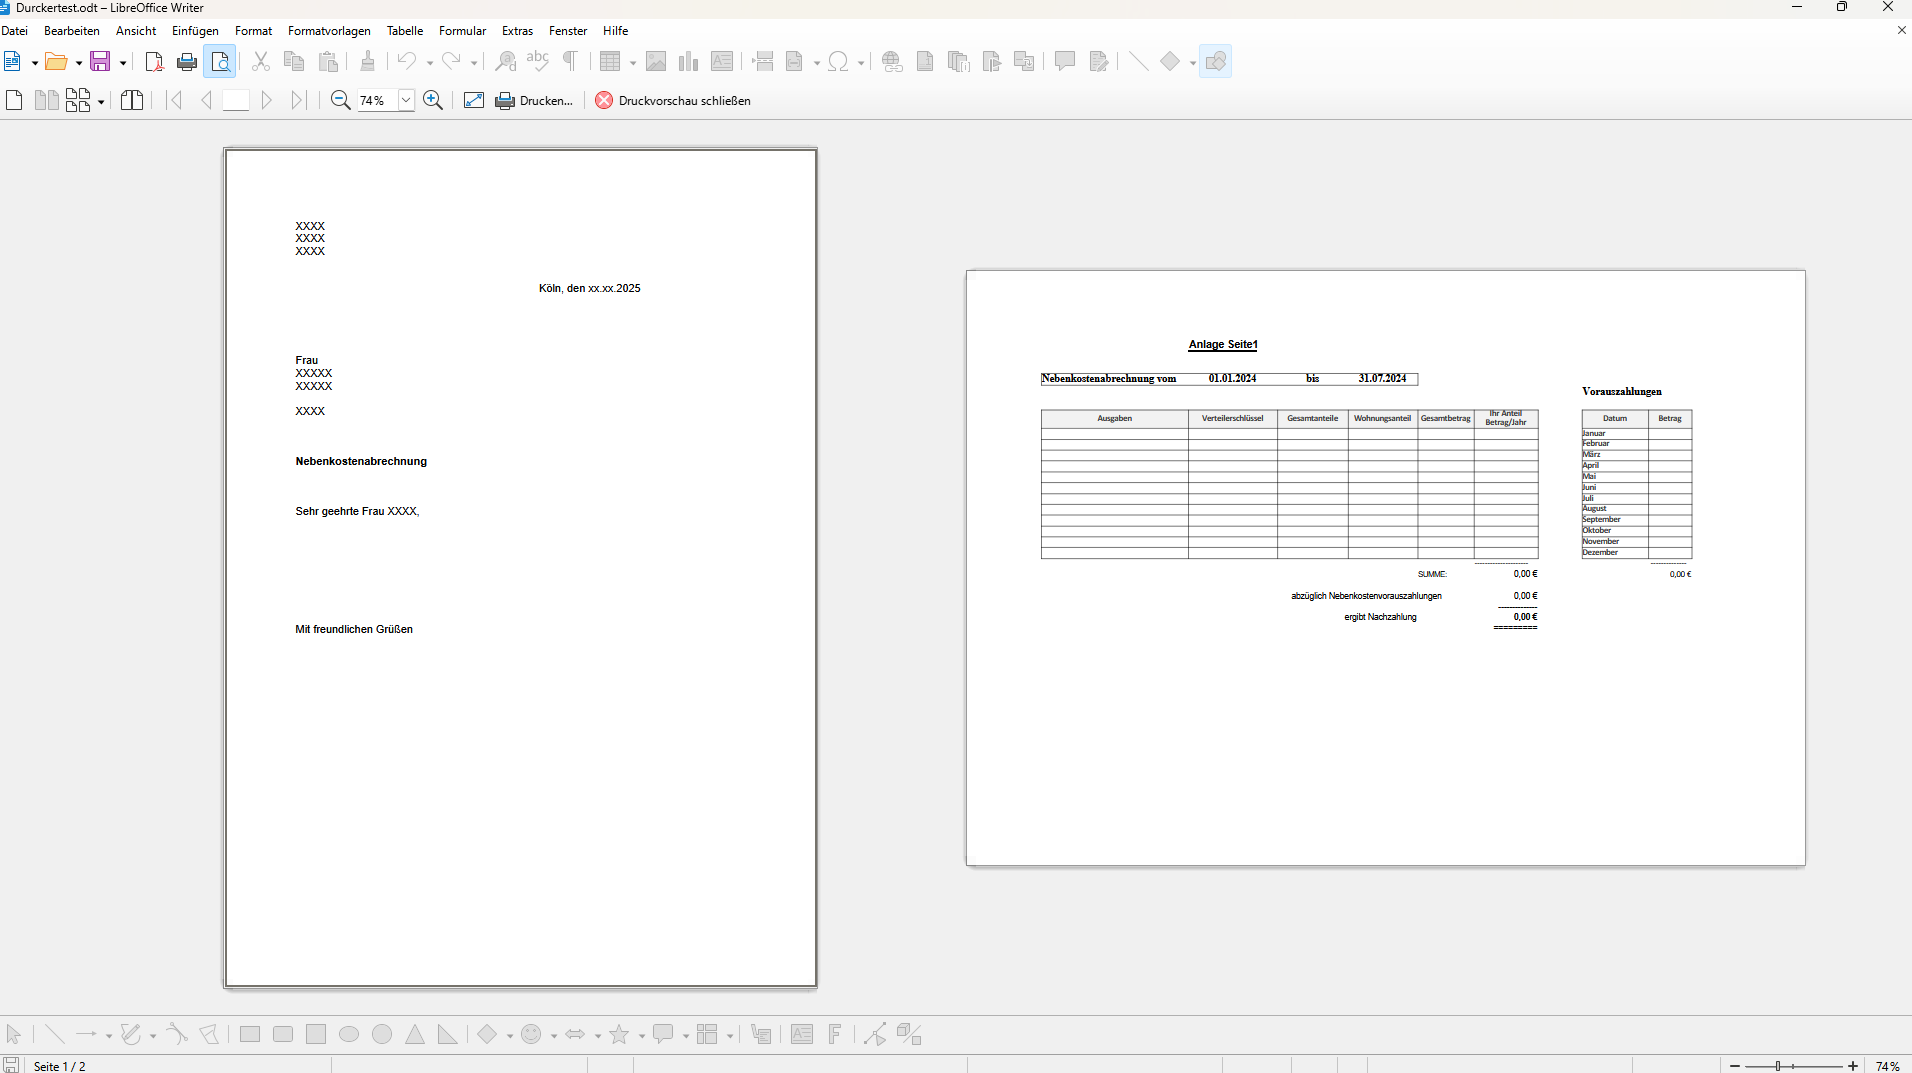The image size is (1912, 1073).
Task: Switch to Two Pages Preview
Action: (x=46, y=100)
